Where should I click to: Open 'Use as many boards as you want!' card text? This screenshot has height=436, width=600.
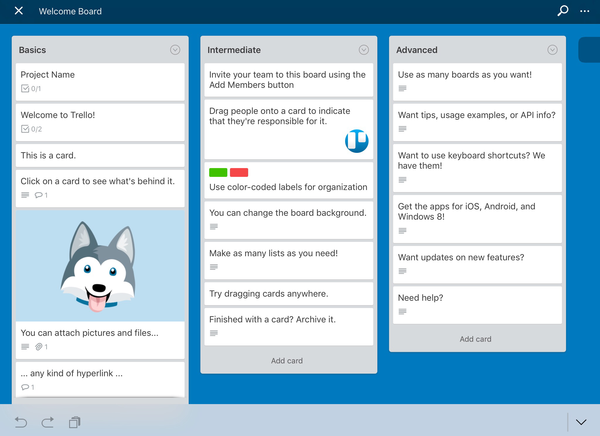pos(465,75)
